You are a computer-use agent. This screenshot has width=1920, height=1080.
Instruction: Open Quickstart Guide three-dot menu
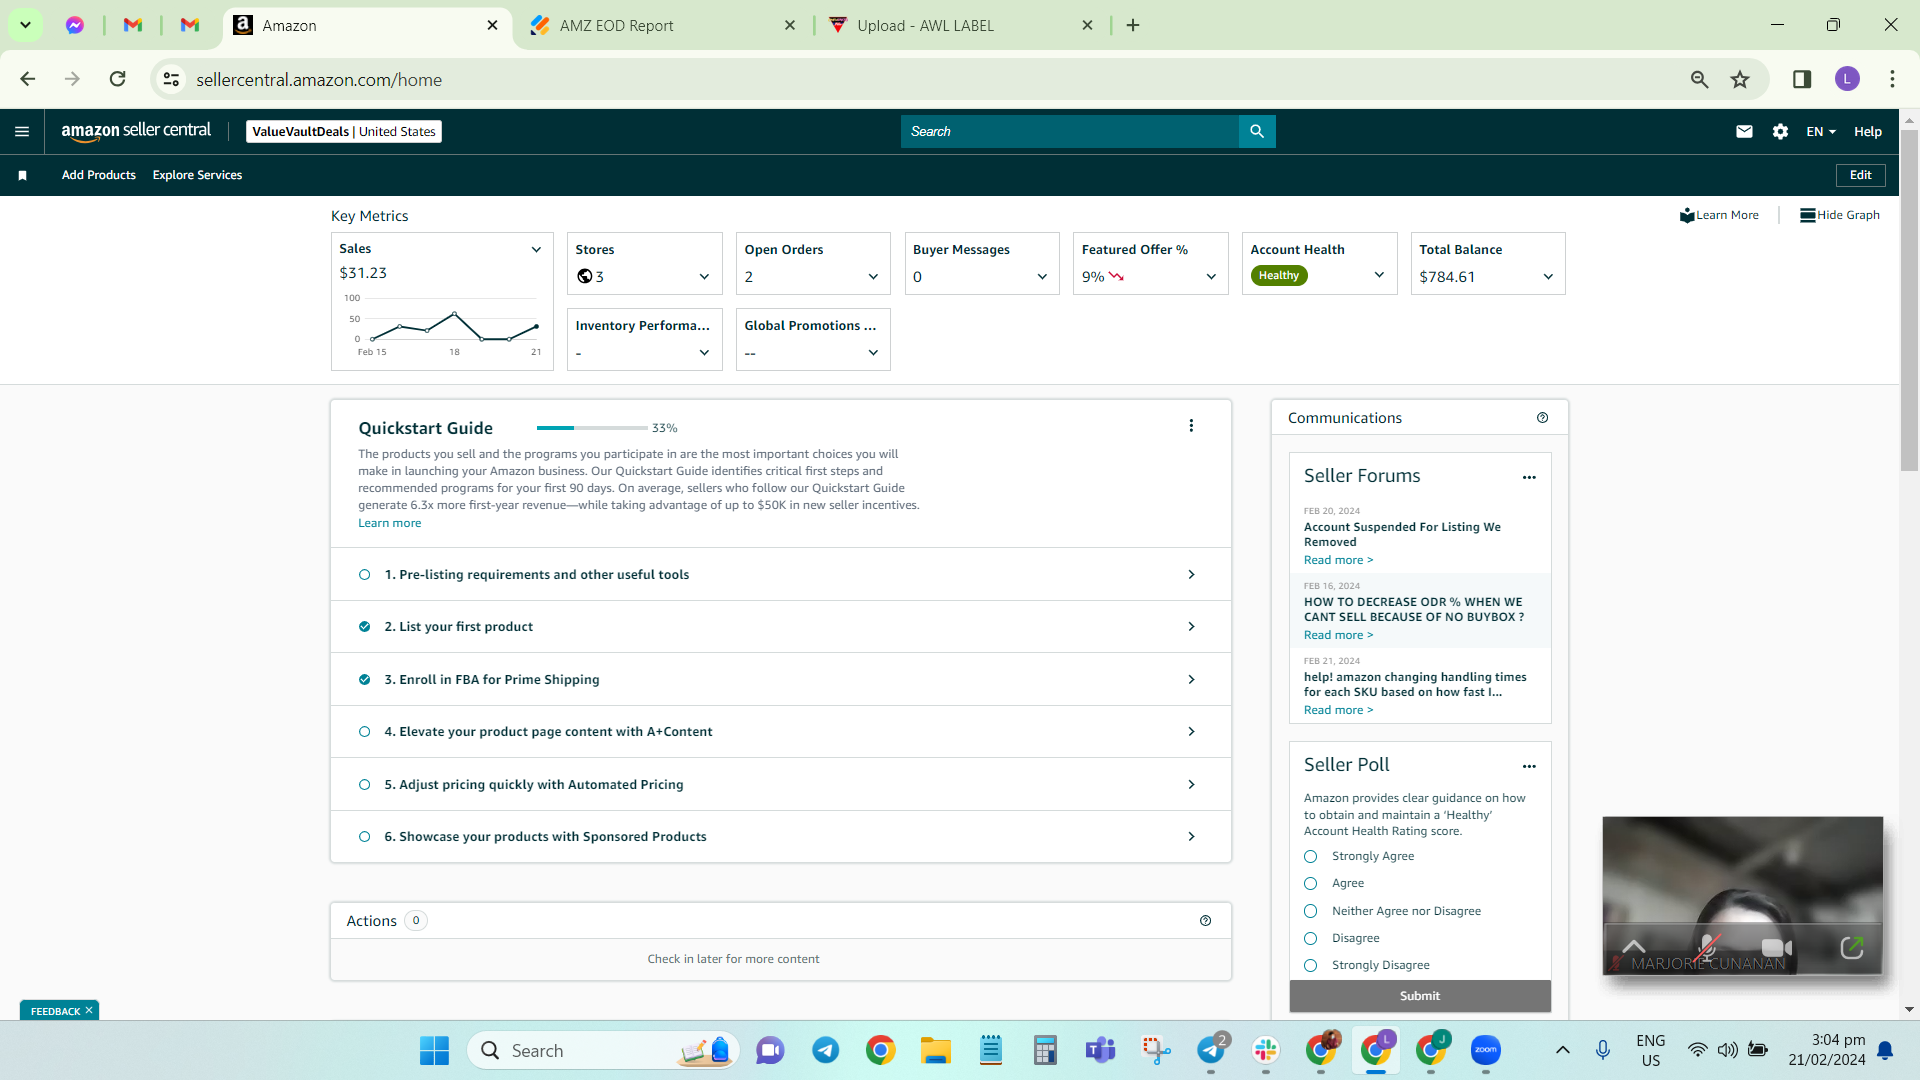tap(1191, 426)
